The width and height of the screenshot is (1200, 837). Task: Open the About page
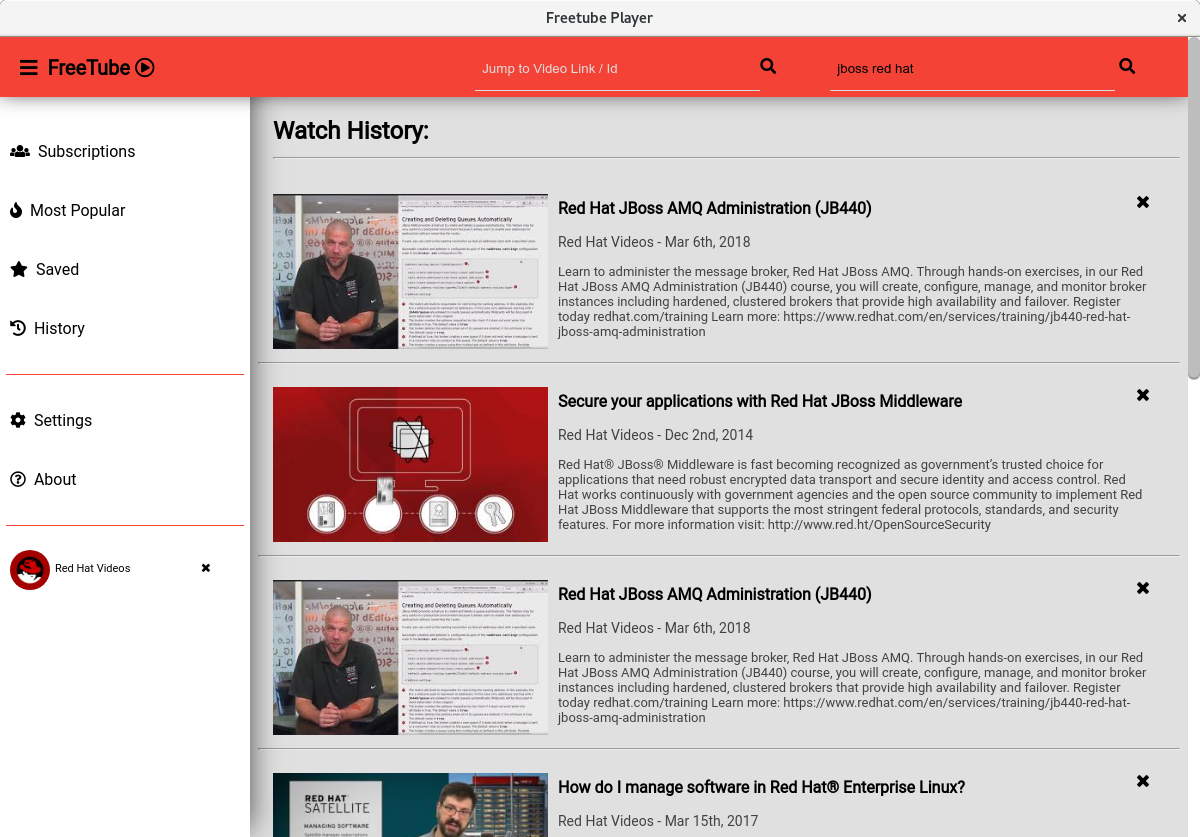pos(55,480)
